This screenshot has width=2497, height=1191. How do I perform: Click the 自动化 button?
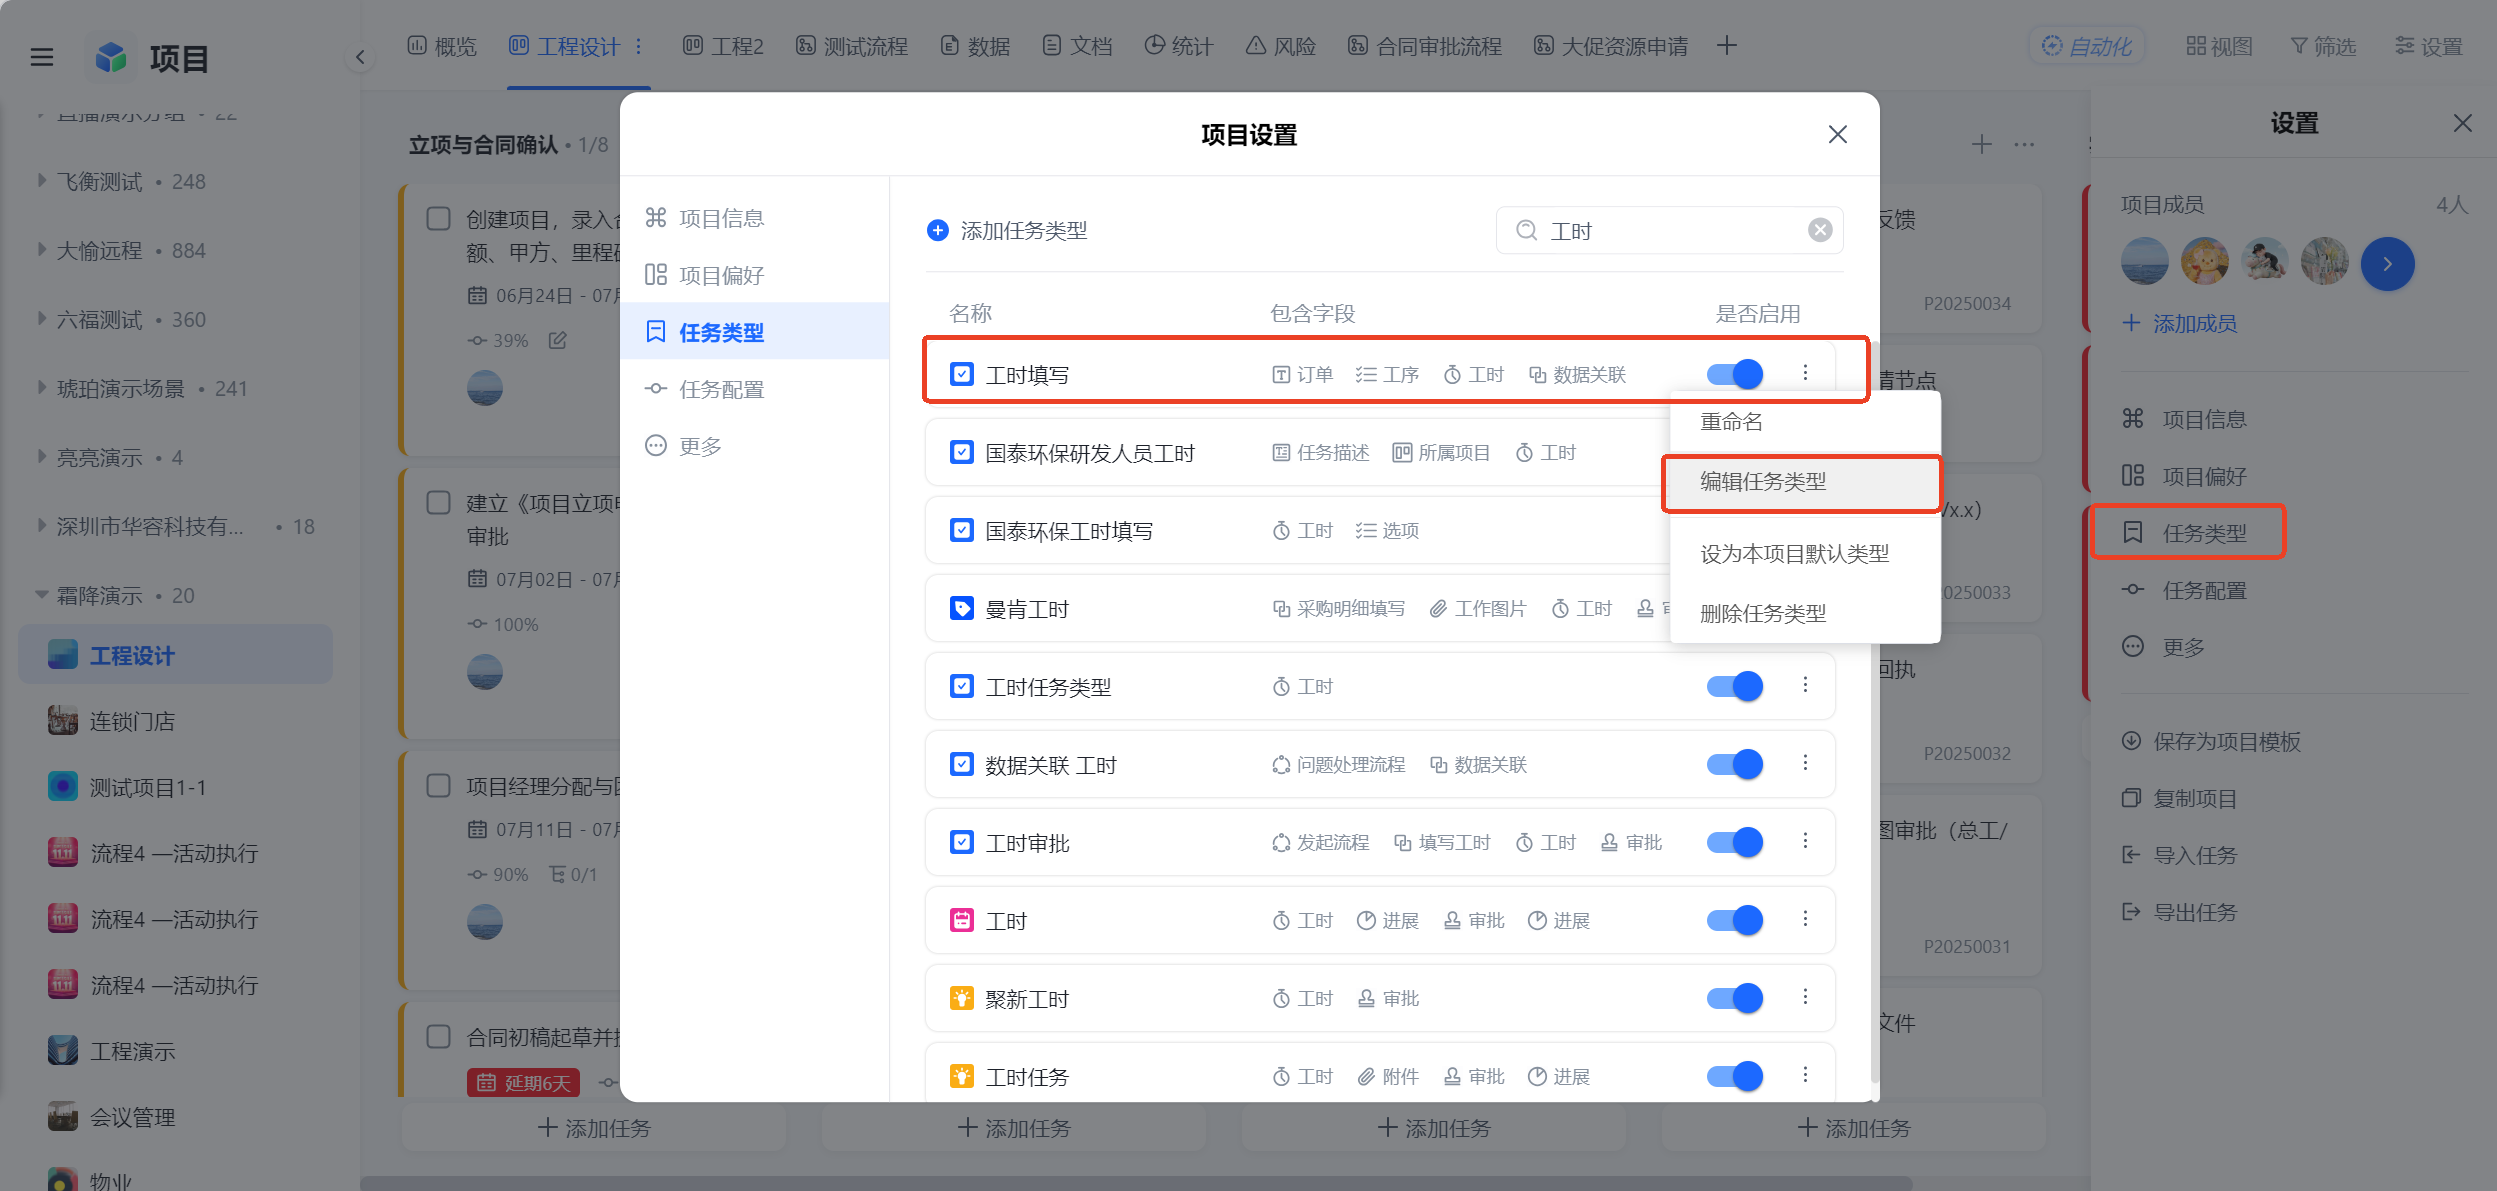[2087, 46]
